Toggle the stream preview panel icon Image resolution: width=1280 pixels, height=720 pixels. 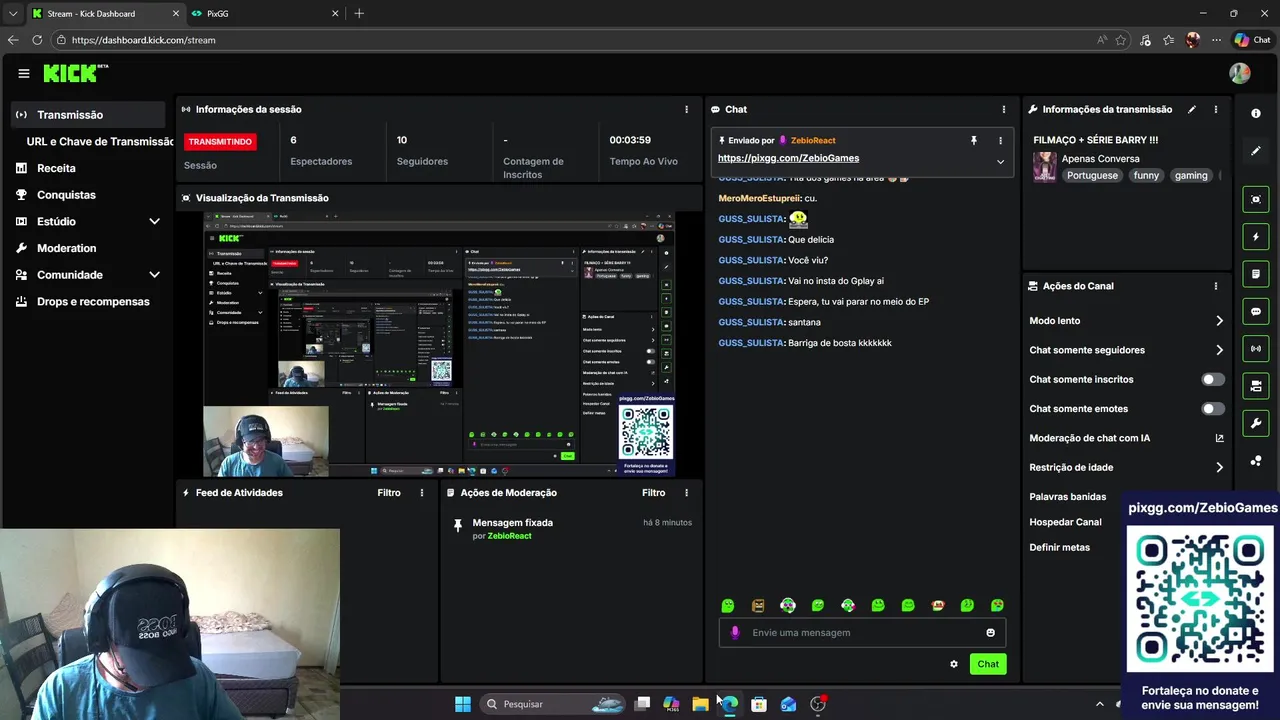(1256, 199)
